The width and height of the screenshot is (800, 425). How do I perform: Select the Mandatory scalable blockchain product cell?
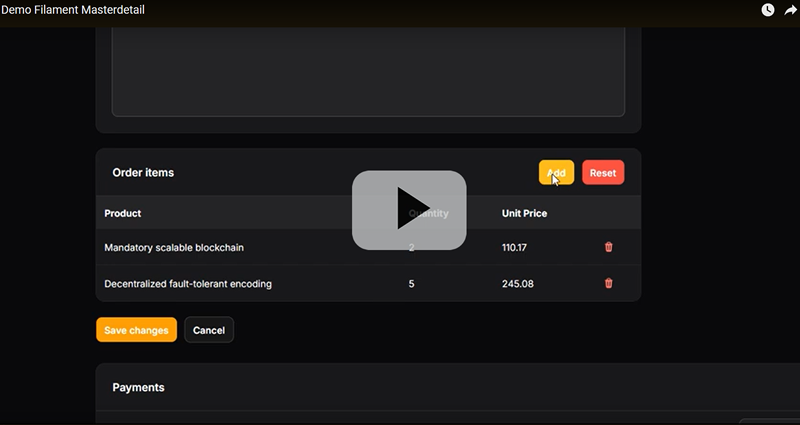(x=174, y=247)
